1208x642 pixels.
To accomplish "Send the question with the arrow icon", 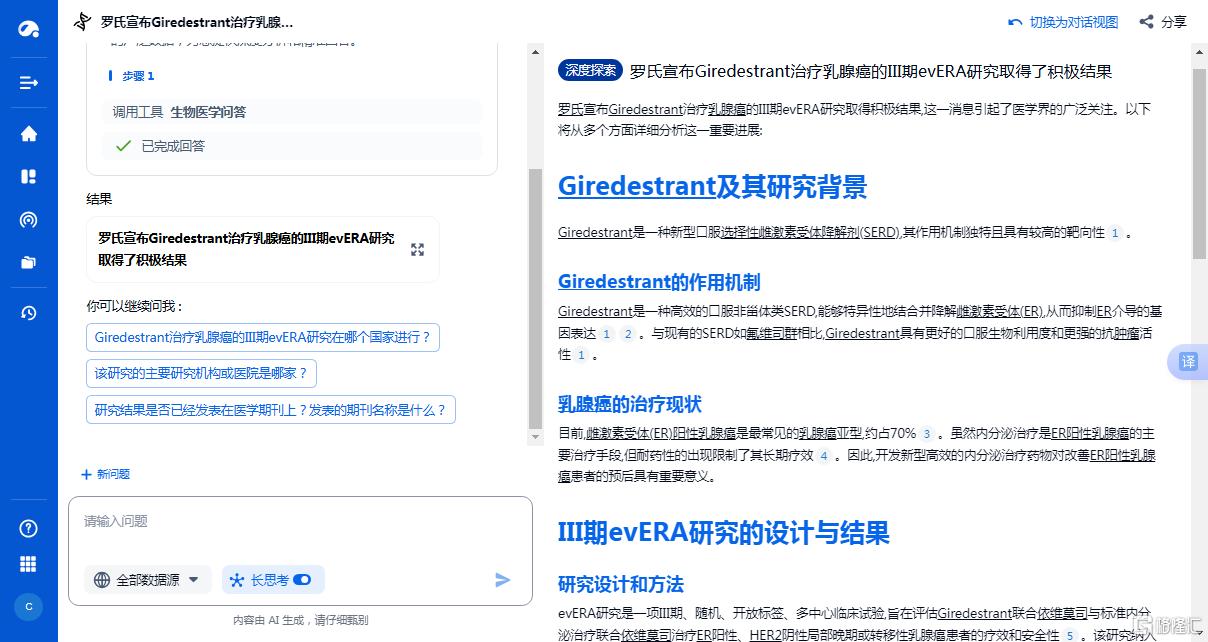I will point(503,580).
